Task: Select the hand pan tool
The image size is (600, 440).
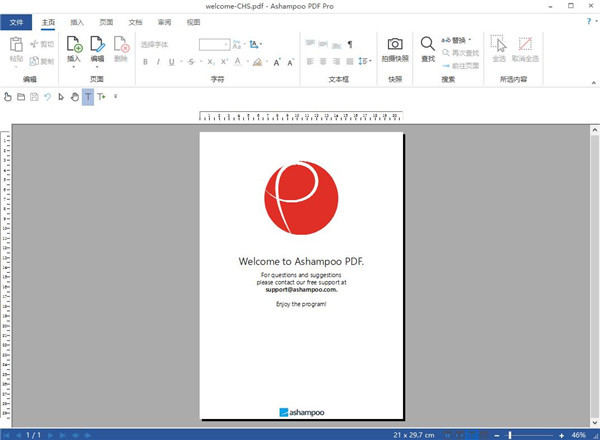Action: tap(74, 97)
